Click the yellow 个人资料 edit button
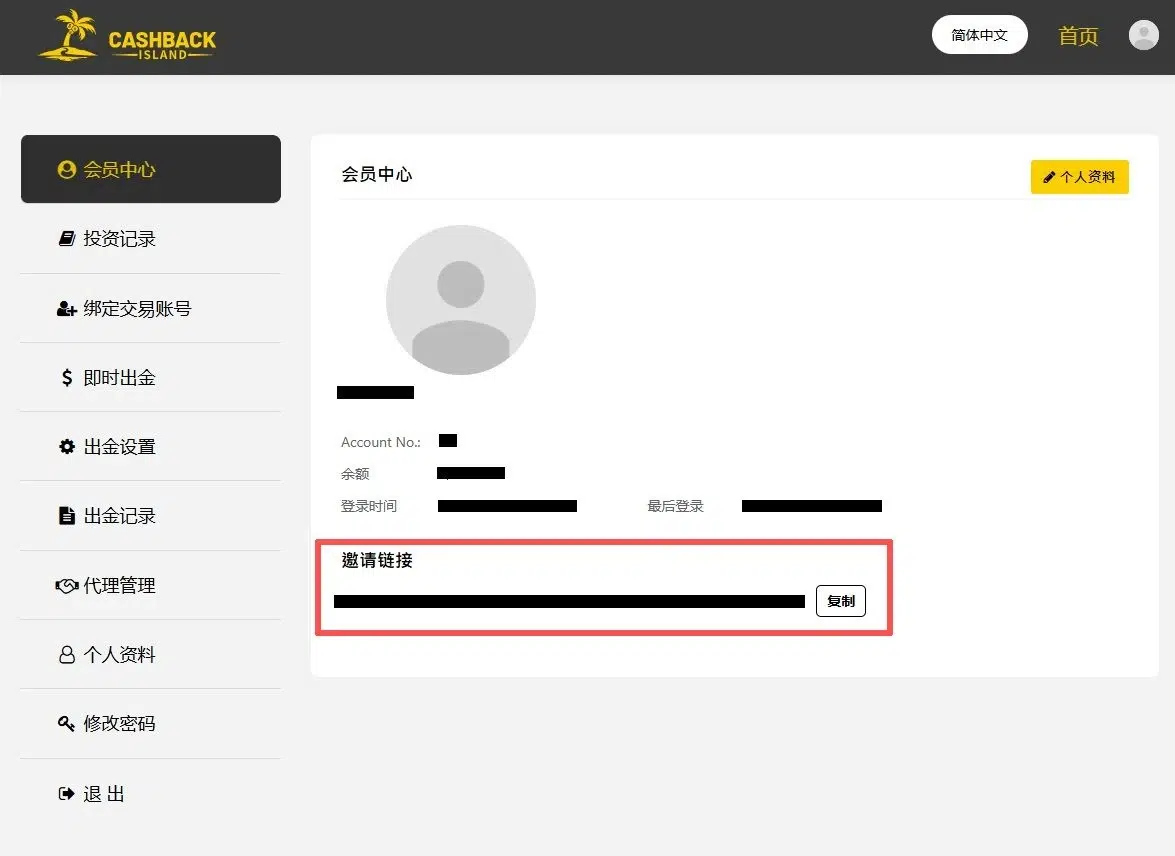Screen dimensions: 1175x856 tap(1080, 177)
